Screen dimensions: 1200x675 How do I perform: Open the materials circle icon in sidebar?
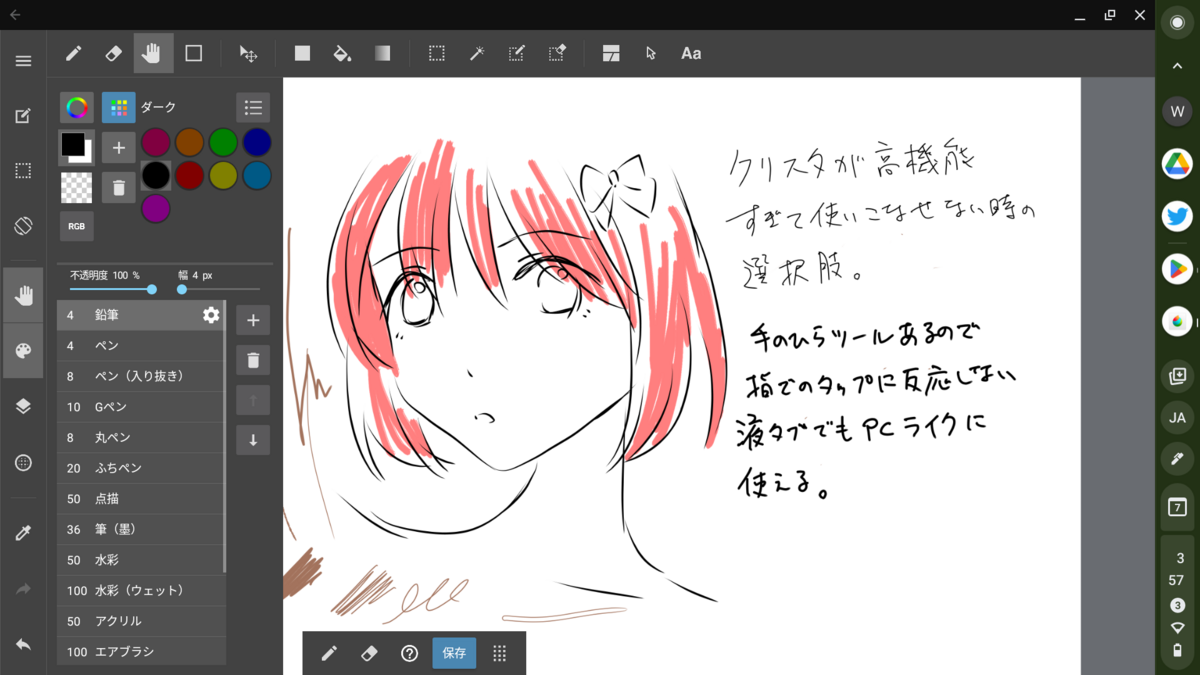click(23, 463)
